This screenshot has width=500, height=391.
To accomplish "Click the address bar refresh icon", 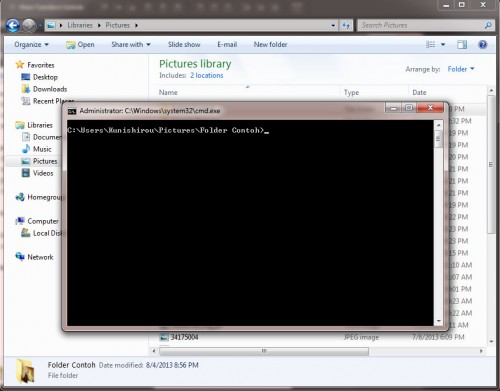I will [x=346, y=25].
